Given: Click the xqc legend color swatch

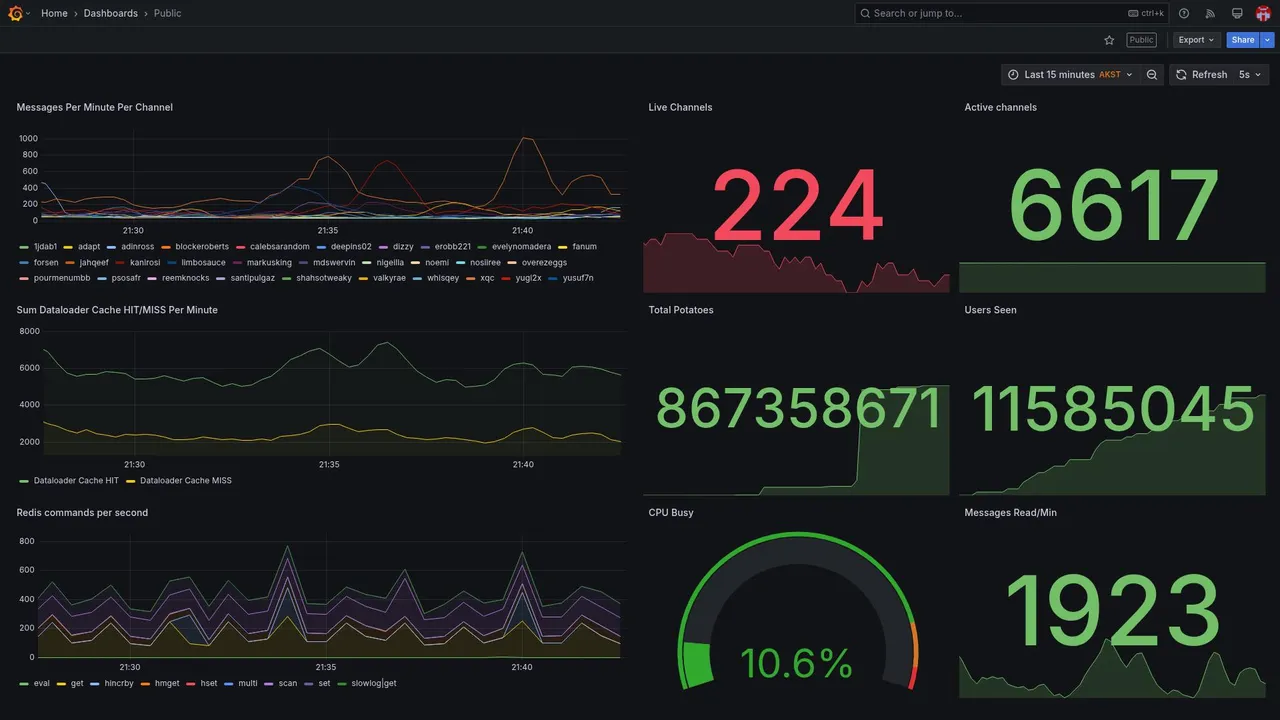Looking at the screenshot, I should coord(471,278).
